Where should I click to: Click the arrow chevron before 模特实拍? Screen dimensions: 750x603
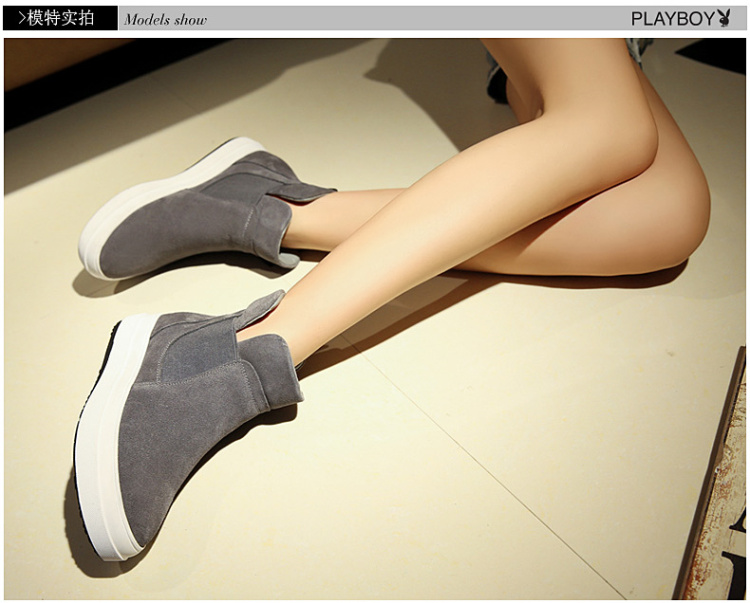(22, 18)
